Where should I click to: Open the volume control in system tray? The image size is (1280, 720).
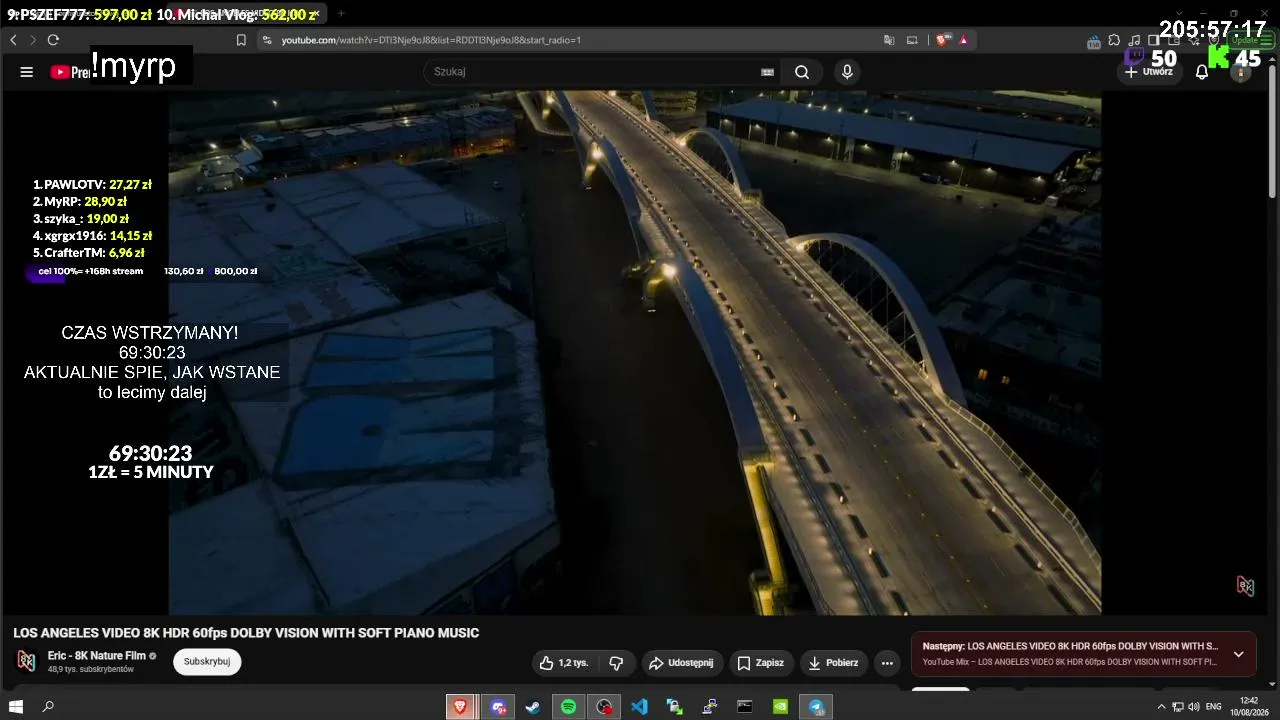pos(1194,707)
